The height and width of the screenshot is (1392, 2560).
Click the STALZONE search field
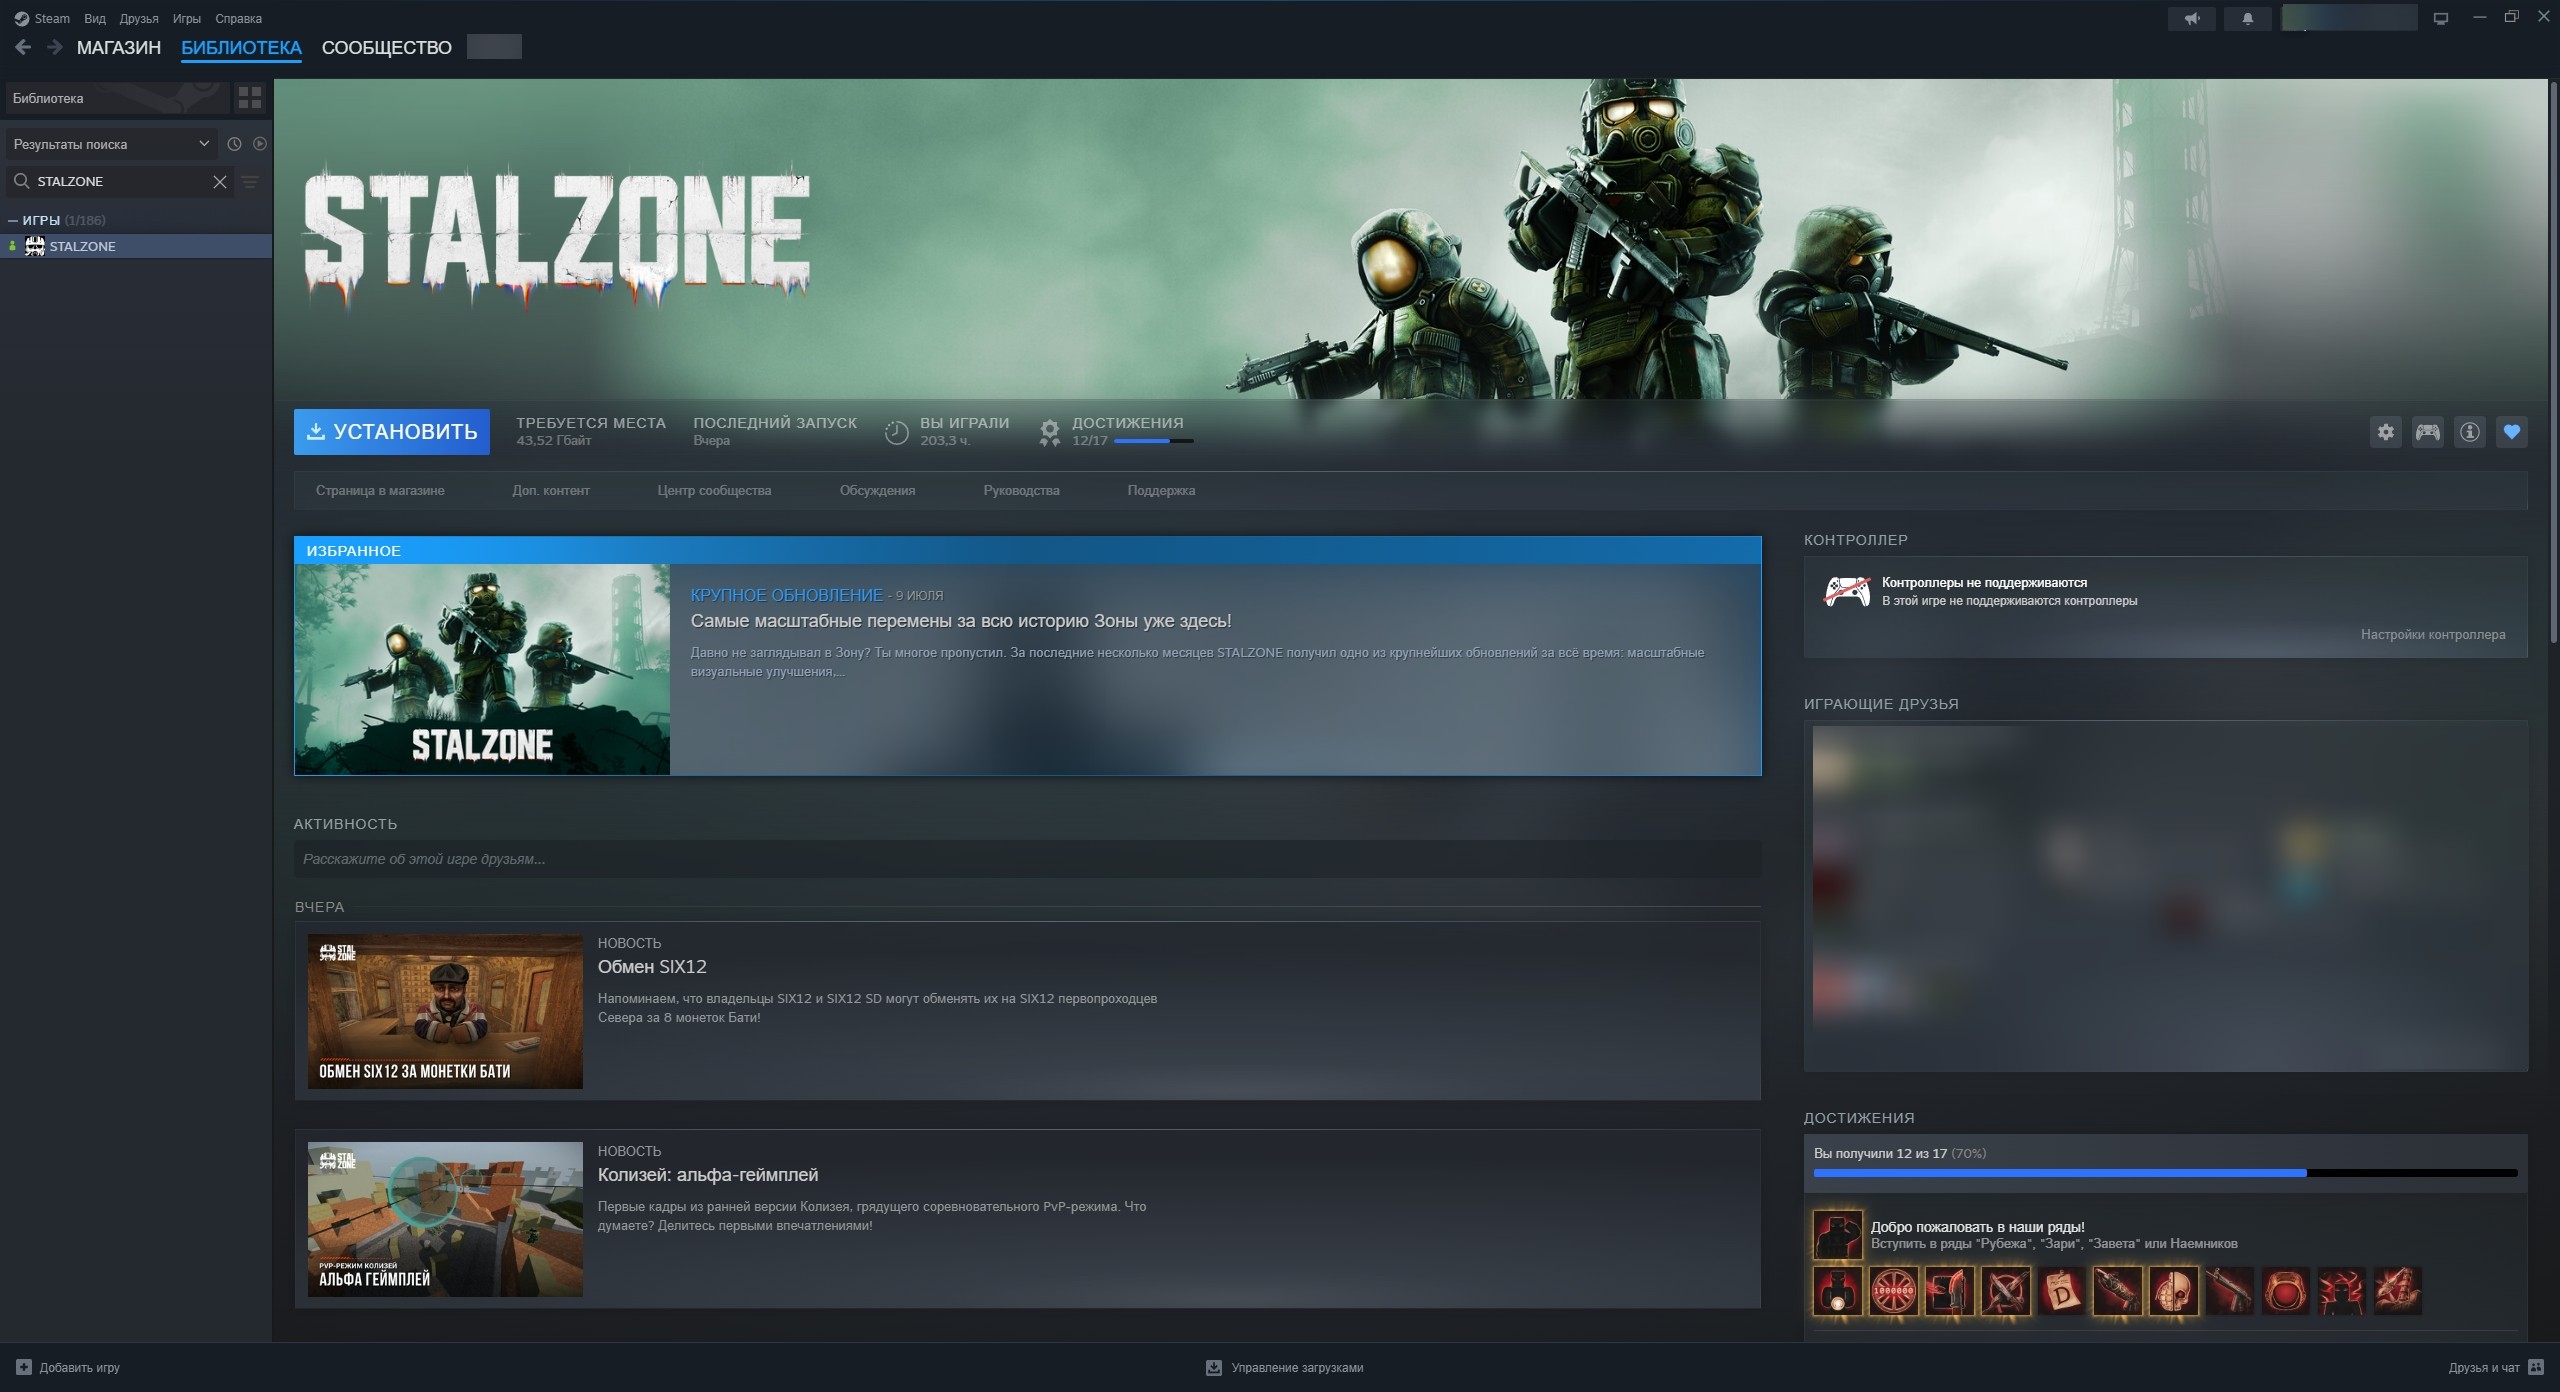[120, 181]
